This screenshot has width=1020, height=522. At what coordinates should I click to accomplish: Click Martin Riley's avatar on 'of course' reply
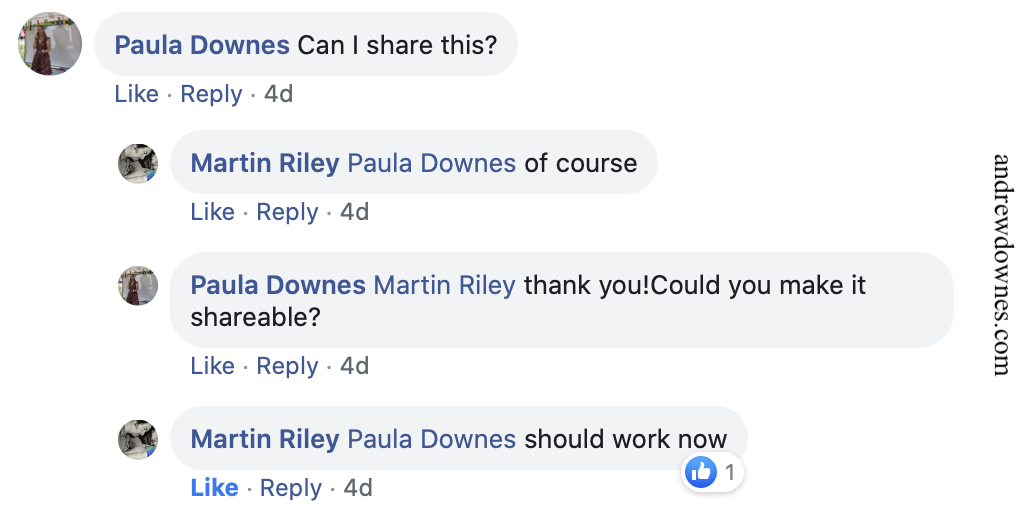138,163
